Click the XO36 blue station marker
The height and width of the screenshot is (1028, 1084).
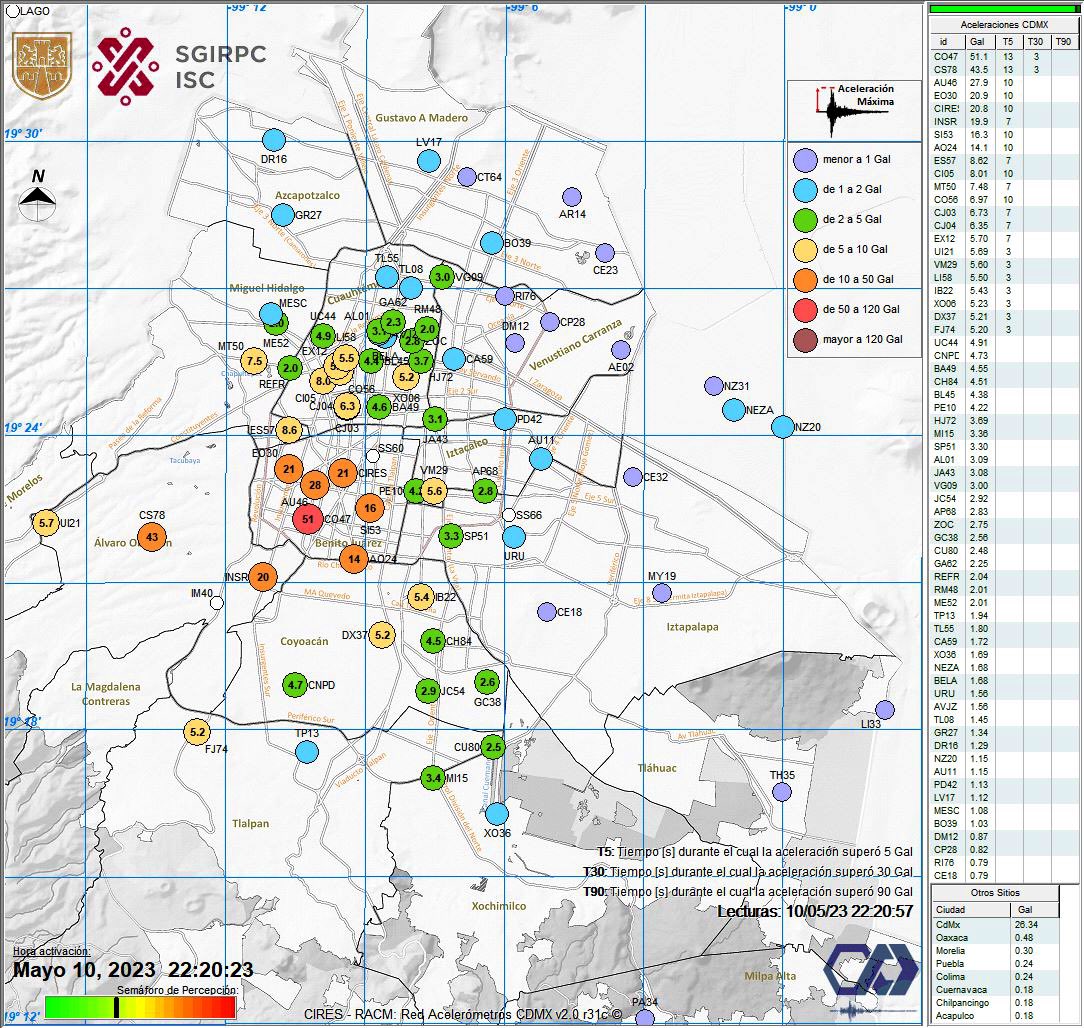[x=496, y=814]
